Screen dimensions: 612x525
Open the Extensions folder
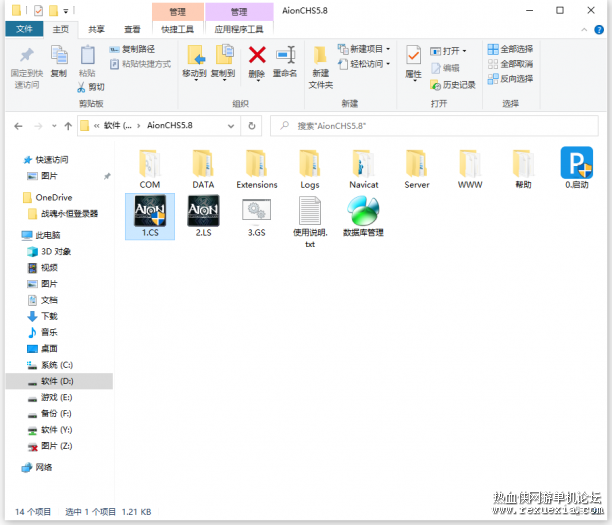click(256, 169)
